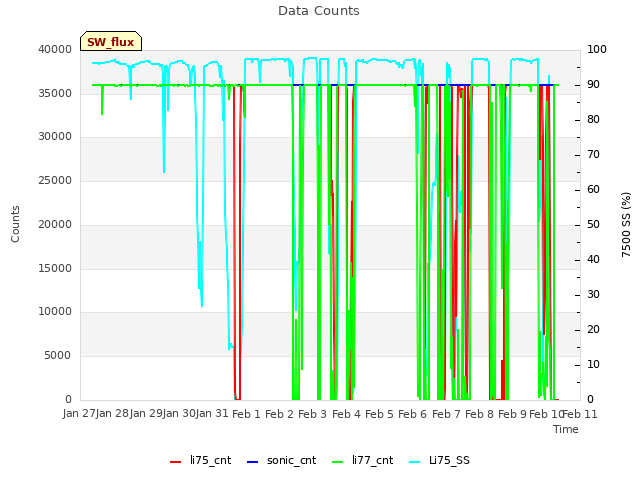Click the 40000 left axis tick label
The image size is (640, 480).
55,49
